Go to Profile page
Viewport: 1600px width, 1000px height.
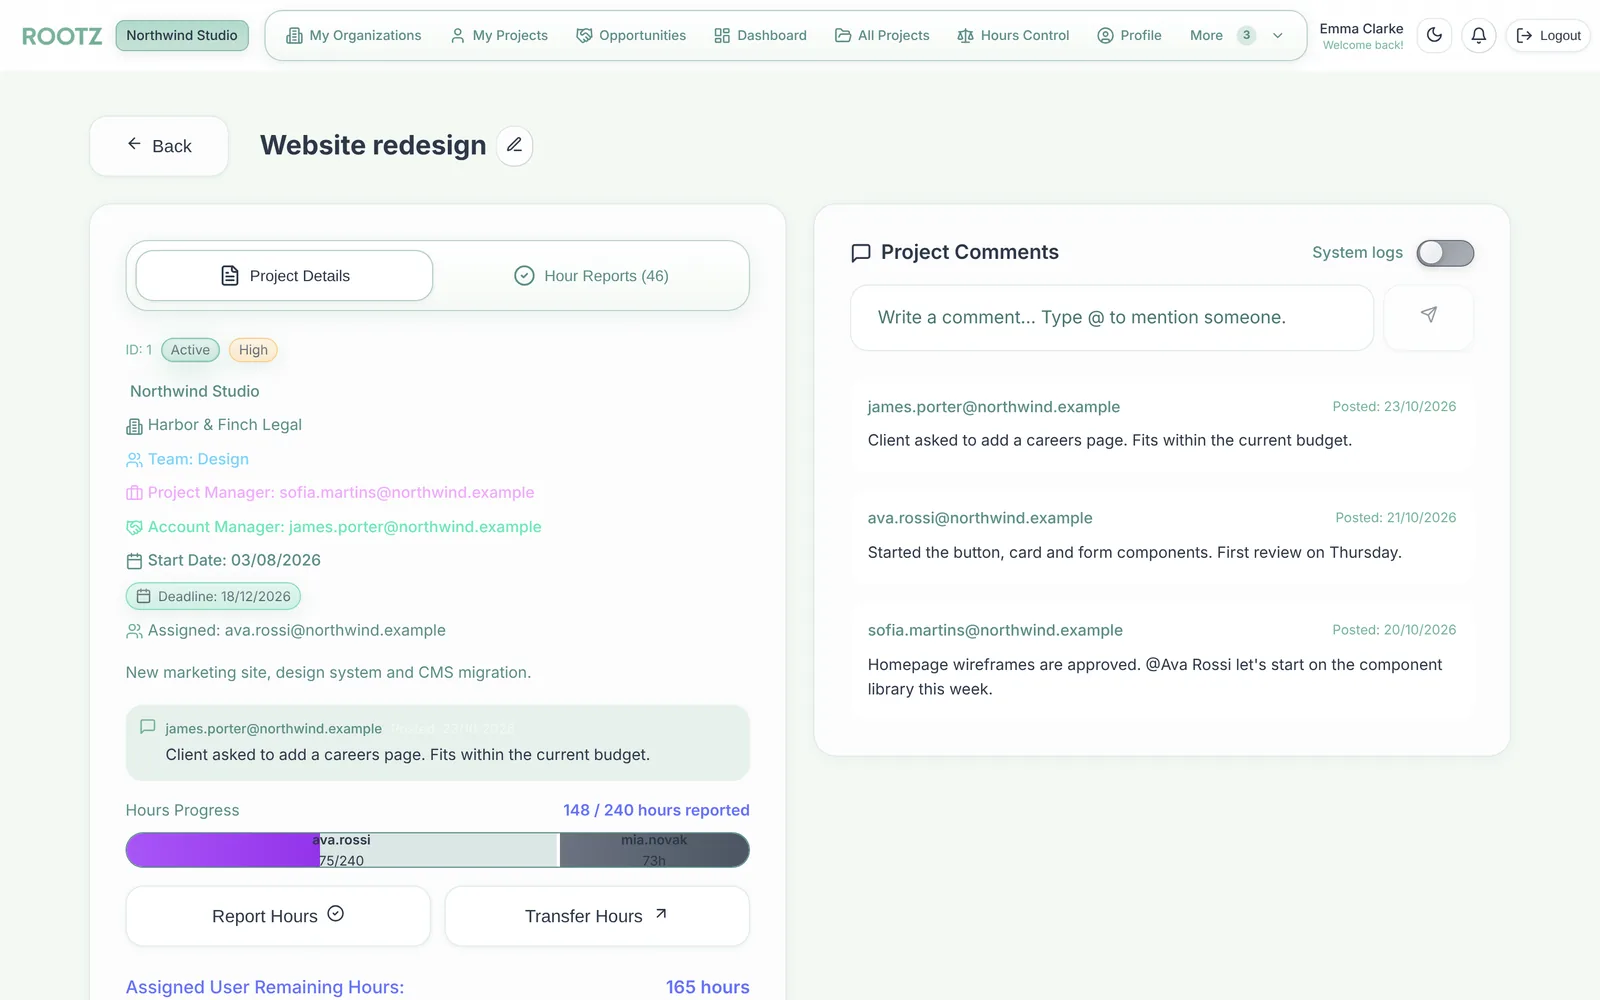tap(1129, 35)
